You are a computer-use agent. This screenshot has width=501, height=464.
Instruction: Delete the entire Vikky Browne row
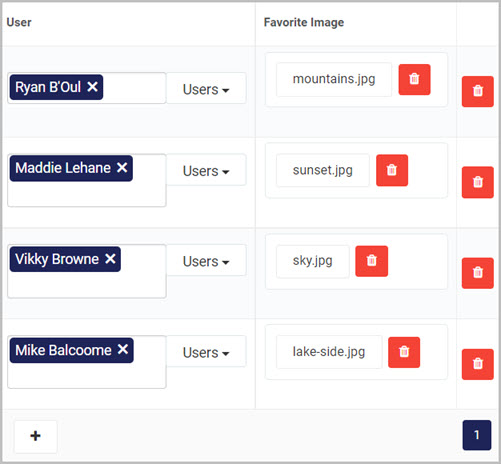point(478,273)
